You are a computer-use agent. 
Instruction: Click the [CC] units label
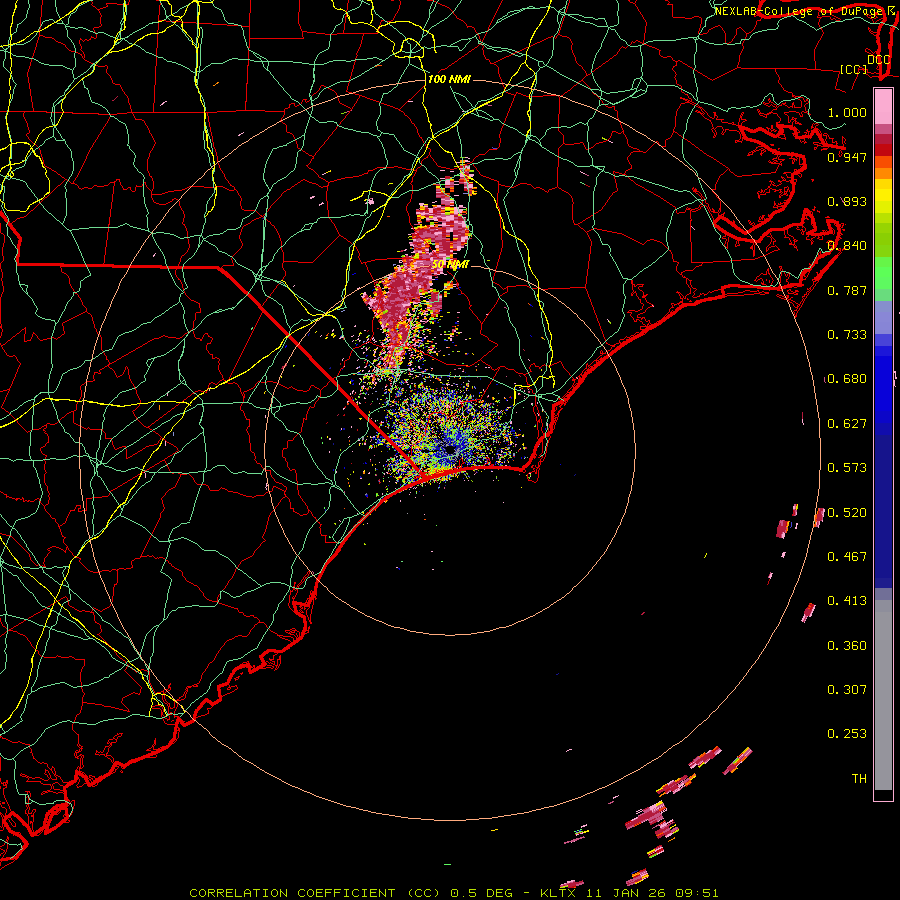point(854,70)
